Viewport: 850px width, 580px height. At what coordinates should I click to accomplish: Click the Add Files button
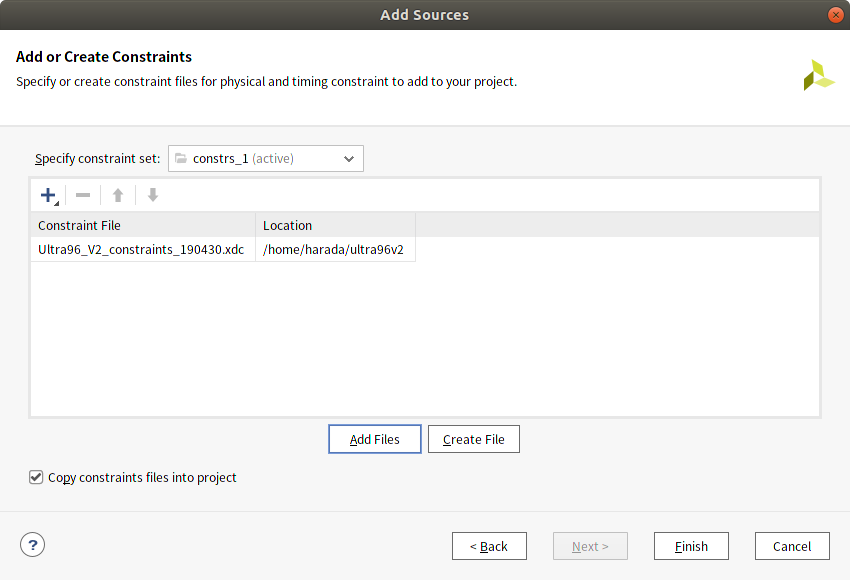[375, 439]
